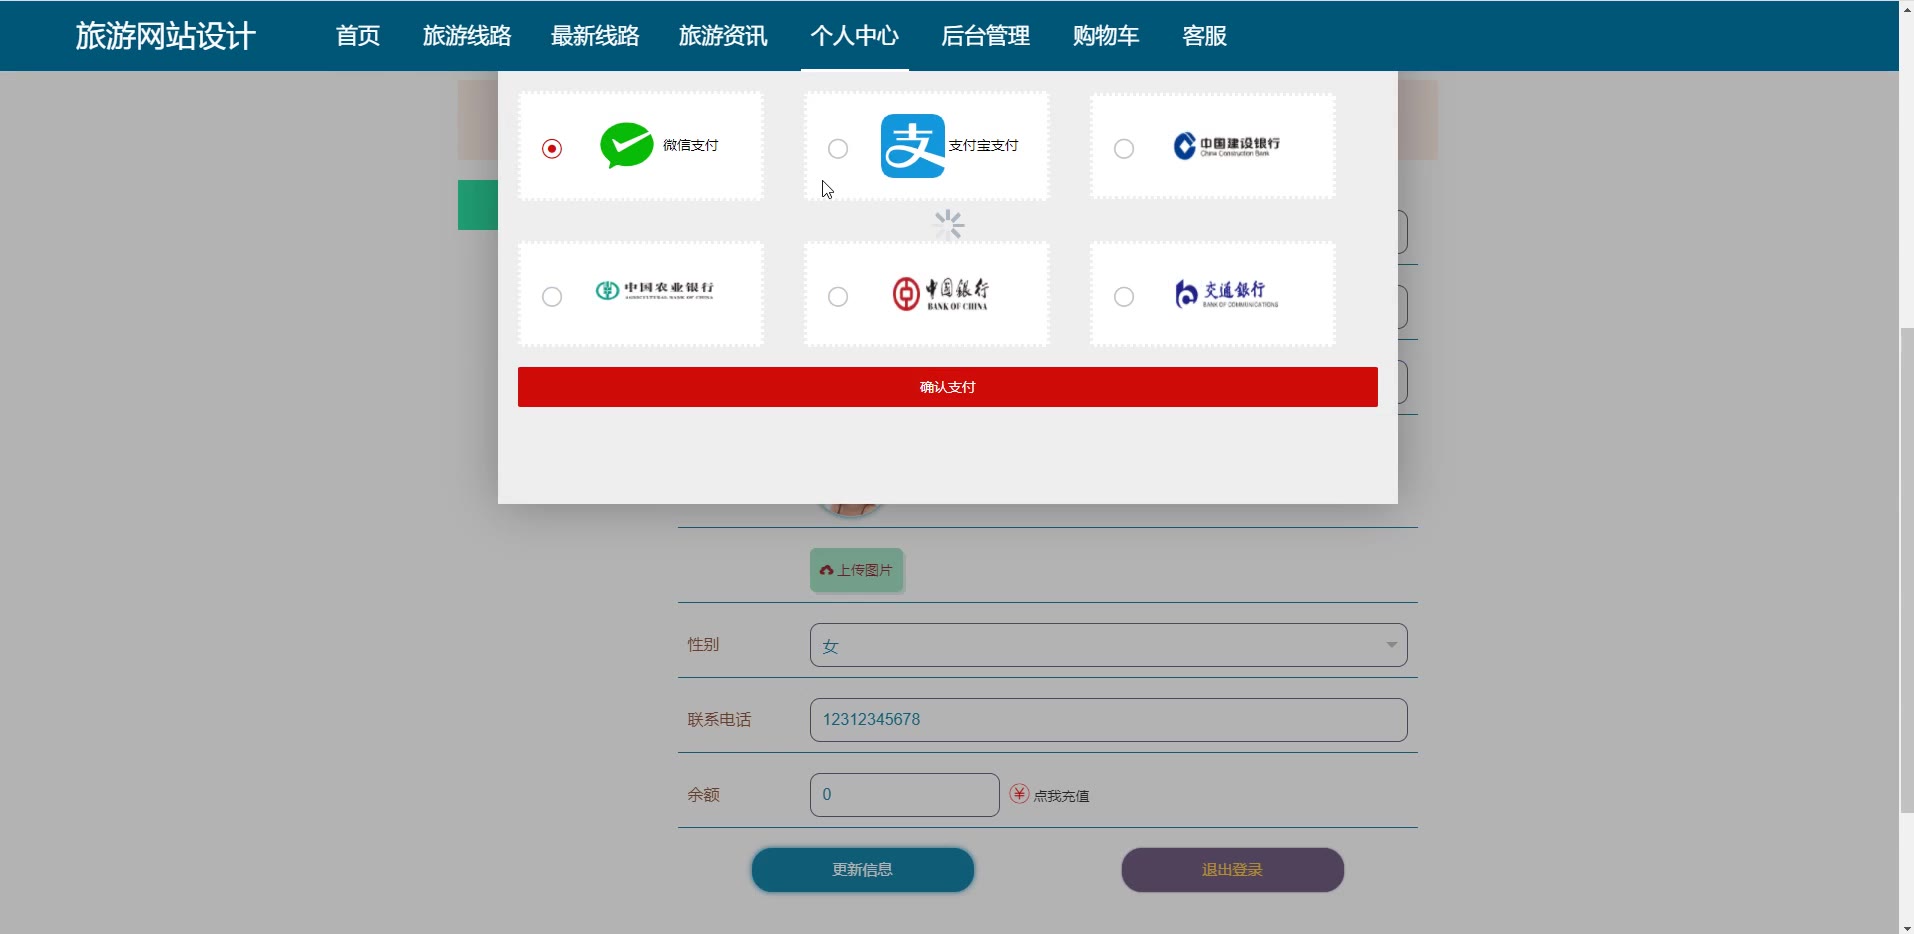Open the 性别 dropdown showing 女
The image size is (1914, 934).
(x=1108, y=645)
